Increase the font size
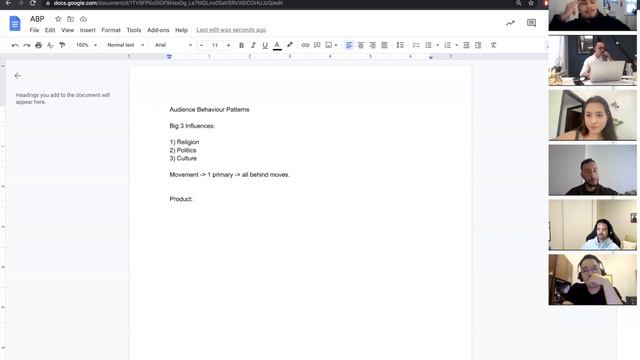The width and height of the screenshot is (640, 360). (x=228, y=45)
